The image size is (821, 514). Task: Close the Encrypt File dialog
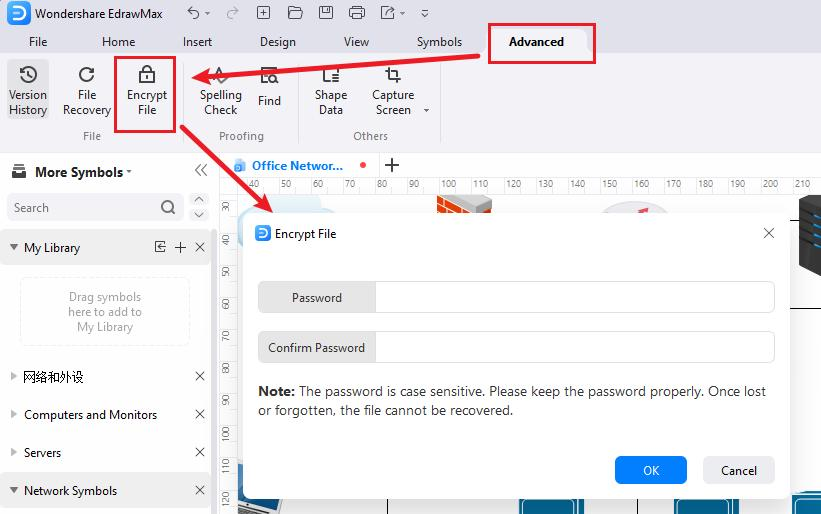point(769,233)
